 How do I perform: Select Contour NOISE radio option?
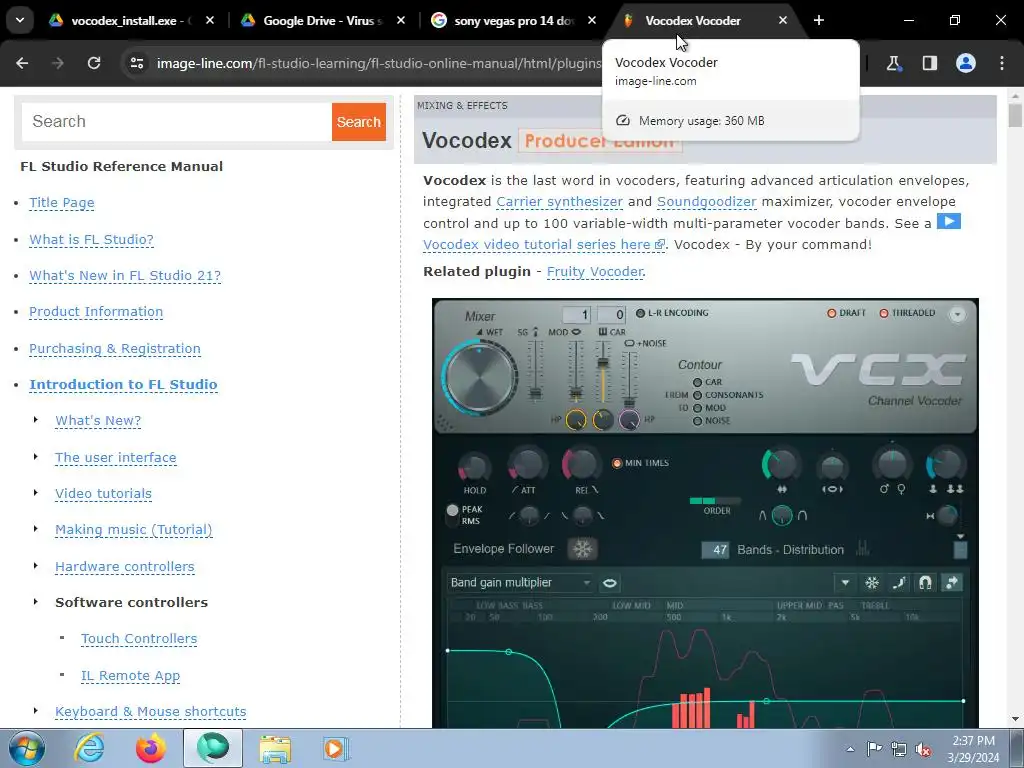point(697,421)
